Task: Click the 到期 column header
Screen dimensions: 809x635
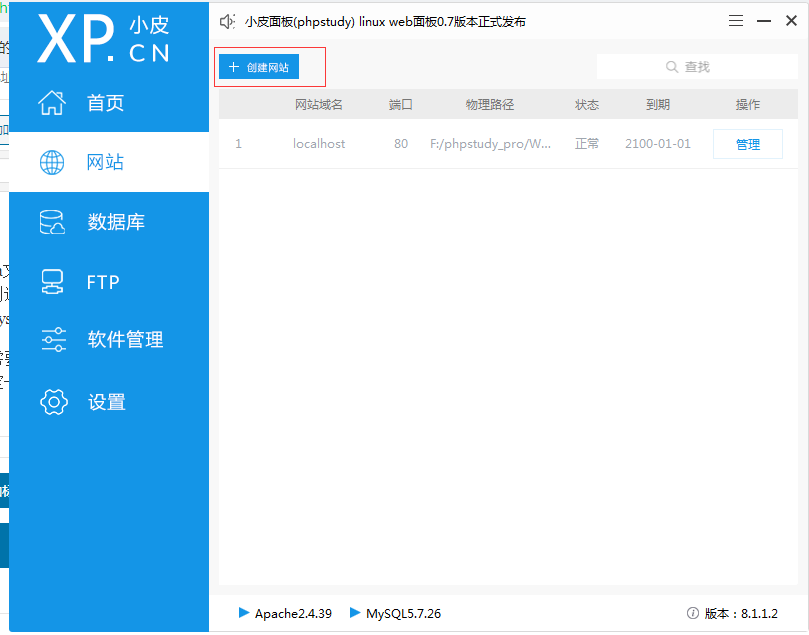Action: pos(658,105)
